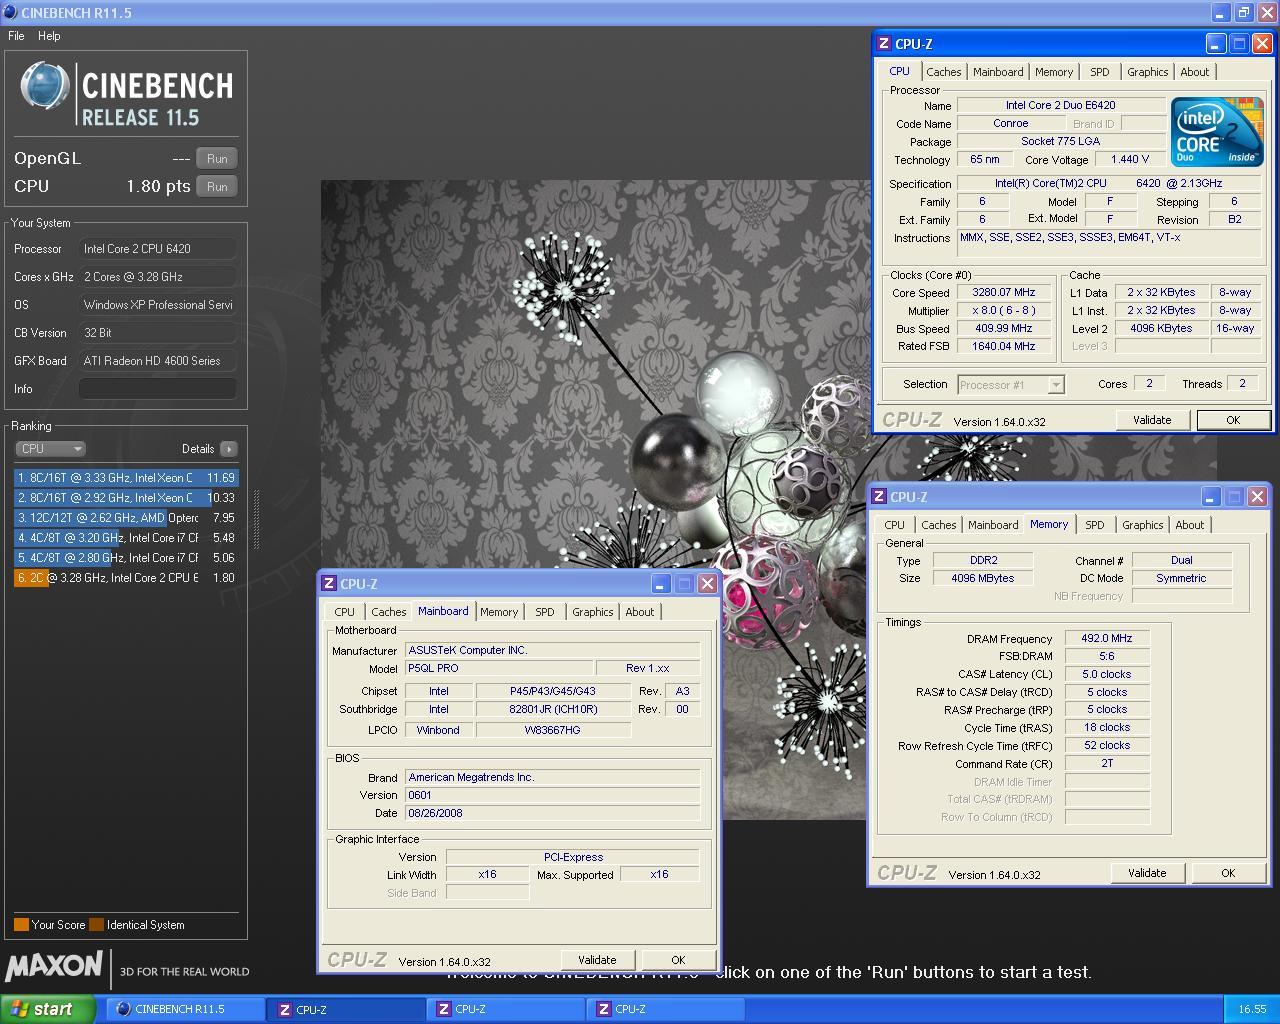Click the Core Speed value 3280.07 MHz
The height and width of the screenshot is (1024, 1280).
pyautogui.click(x=1004, y=292)
